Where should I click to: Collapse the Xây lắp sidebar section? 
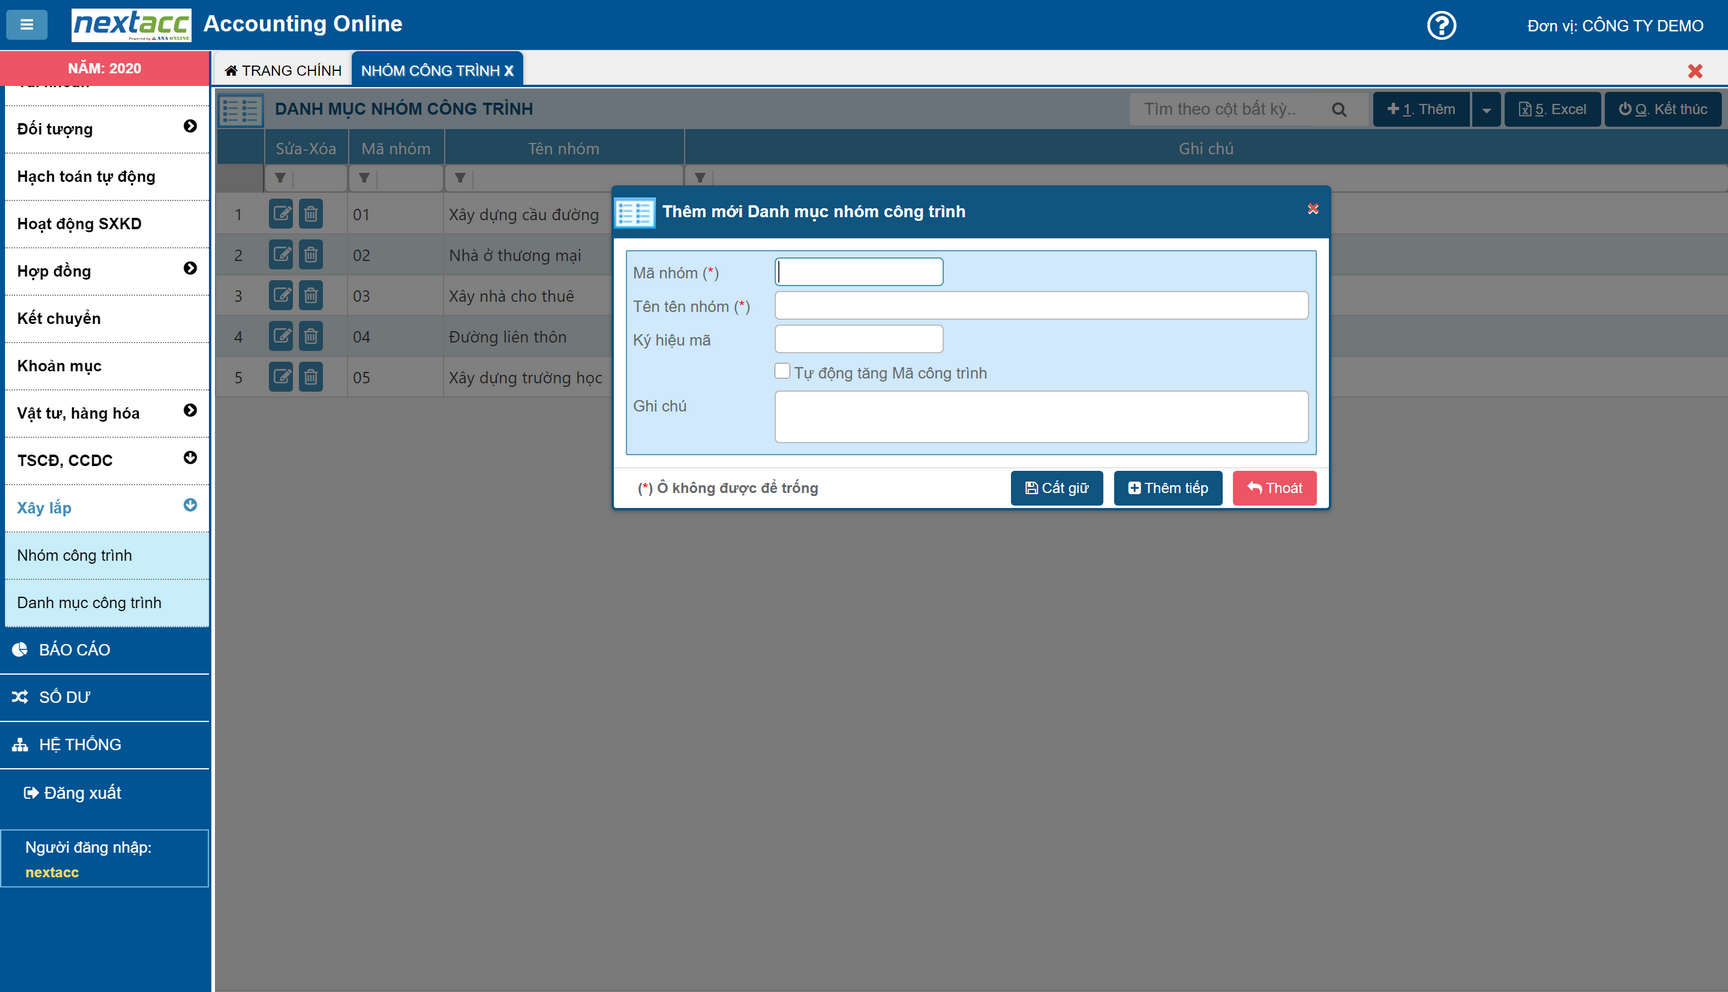190,506
